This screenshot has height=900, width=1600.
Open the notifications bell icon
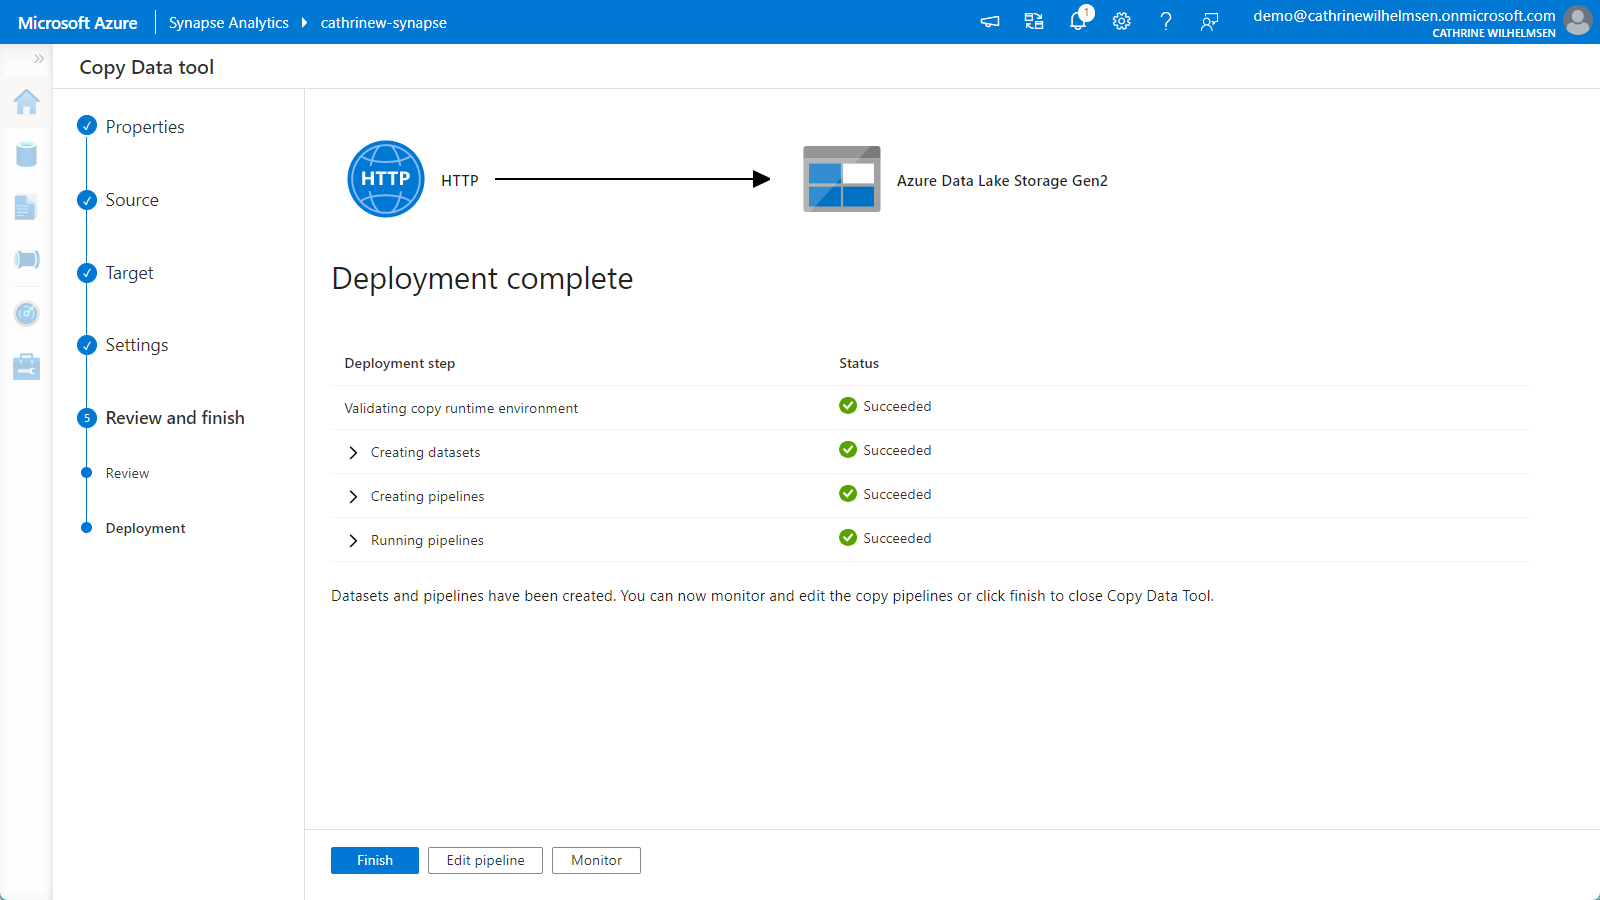(x=1078, y=21)
